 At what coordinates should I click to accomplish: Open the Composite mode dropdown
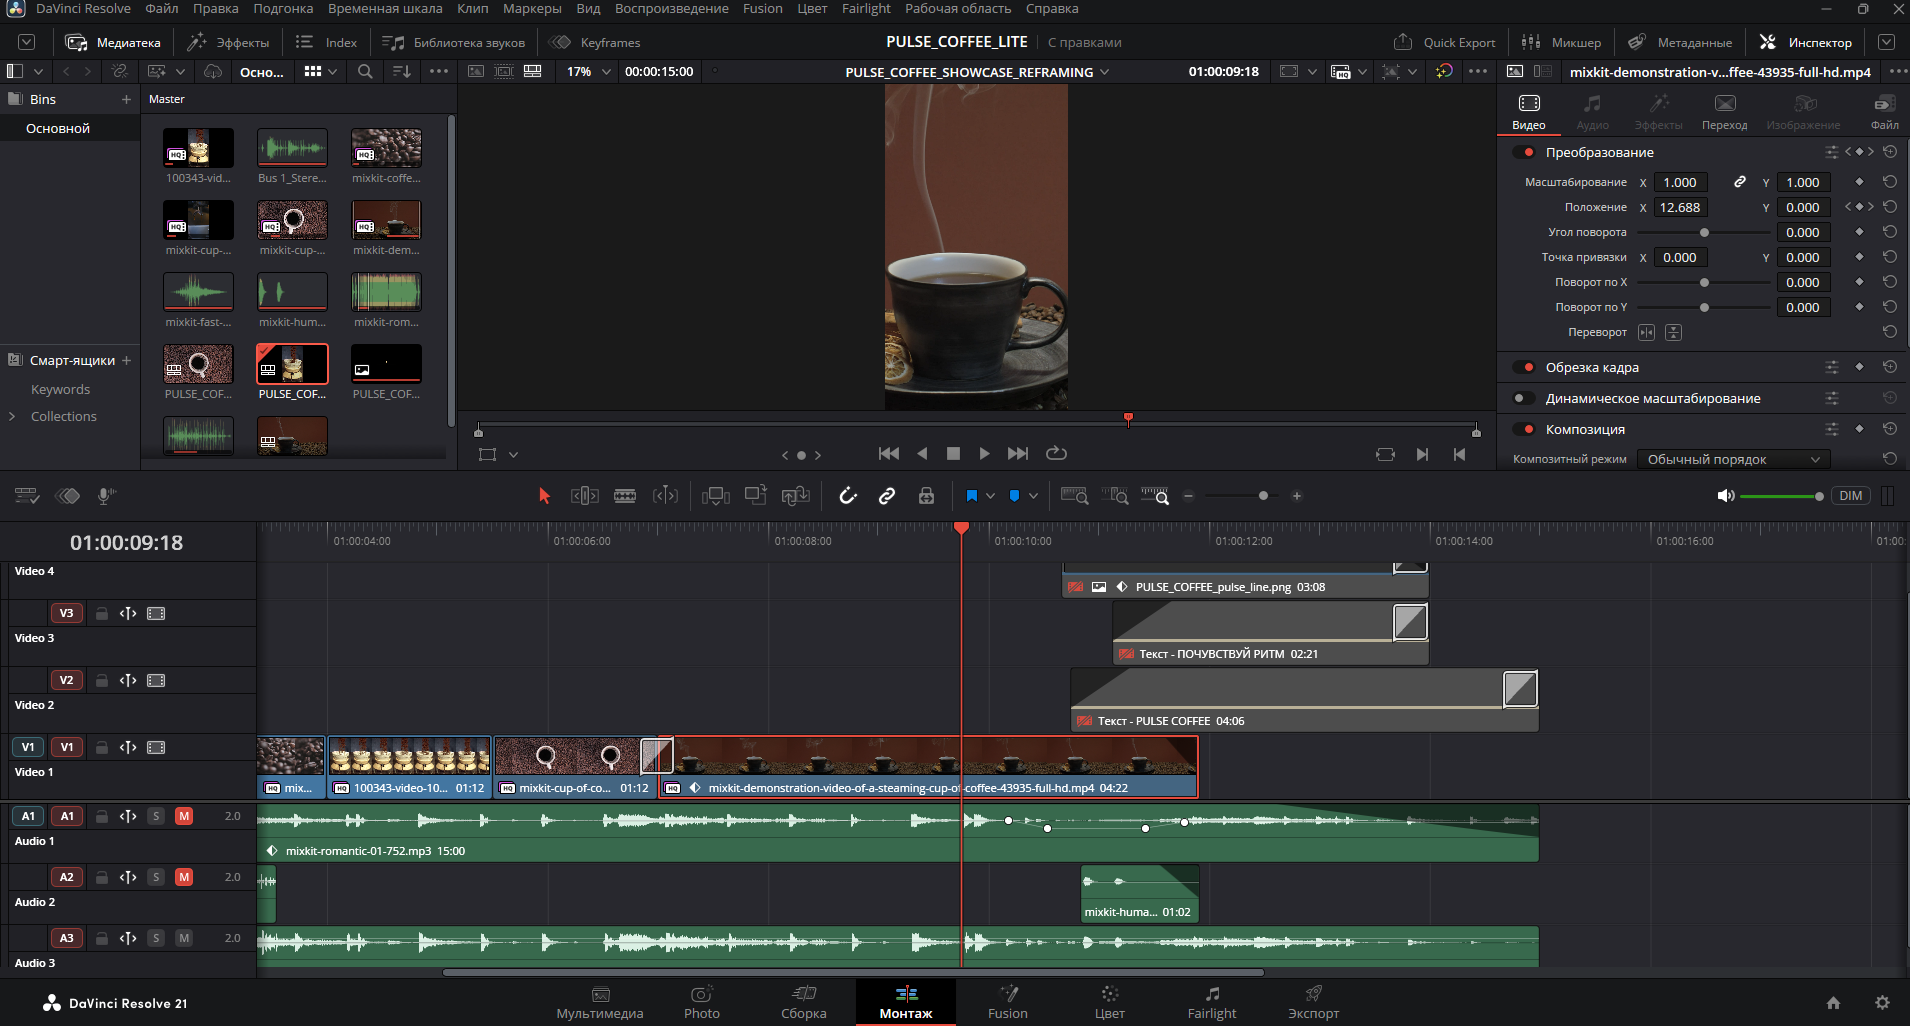1734,459
